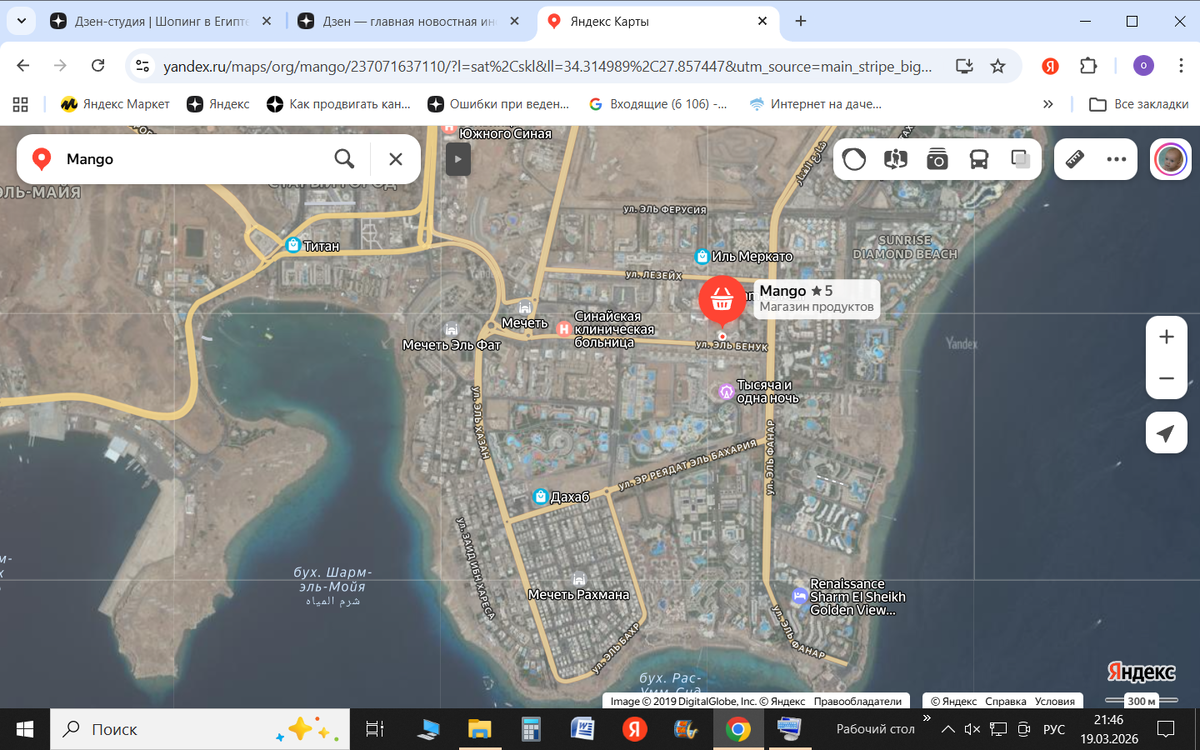Open Chrome extensions puzzle icon
This screenshot has height=750, width=1200.
point(1088,66)
